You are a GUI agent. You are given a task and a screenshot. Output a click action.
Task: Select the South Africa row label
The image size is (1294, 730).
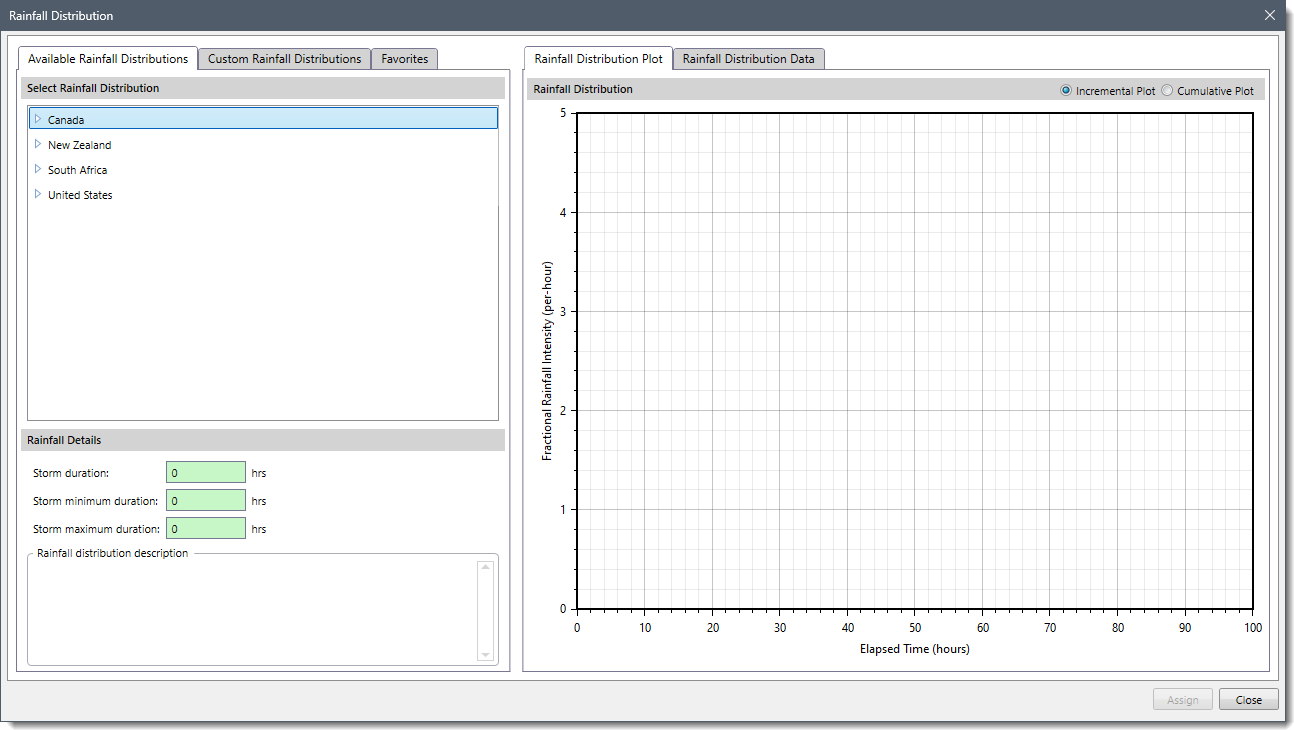78,170
